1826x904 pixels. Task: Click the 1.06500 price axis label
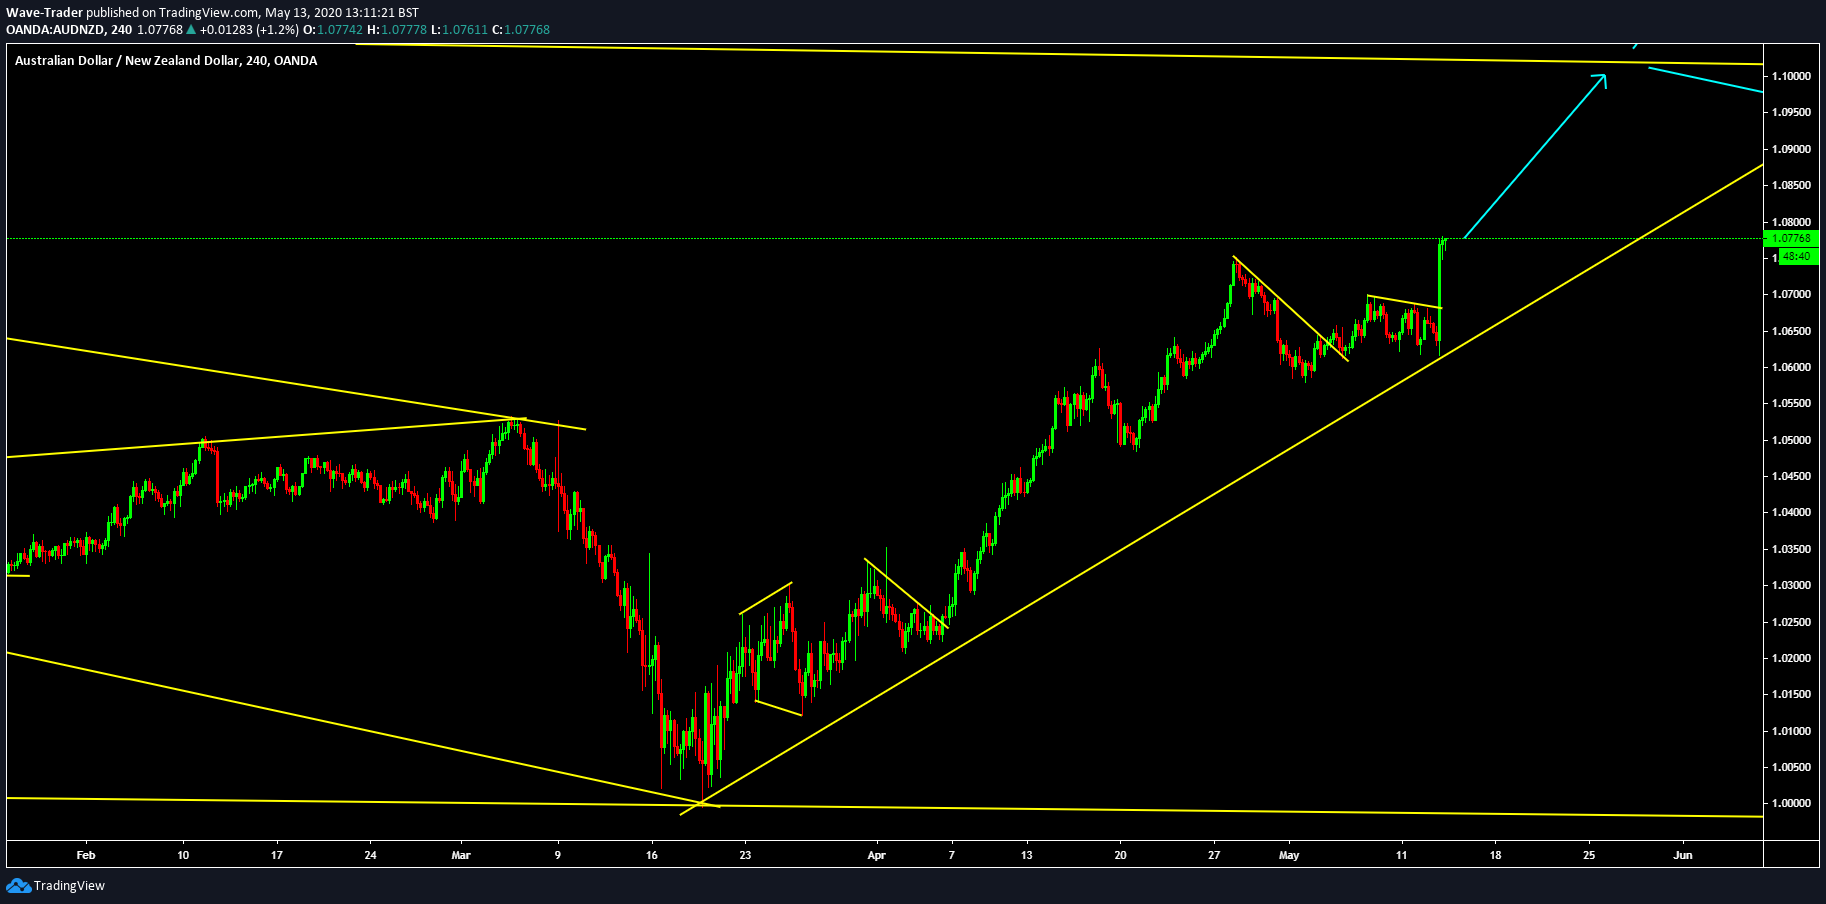tap(1791, 331)
